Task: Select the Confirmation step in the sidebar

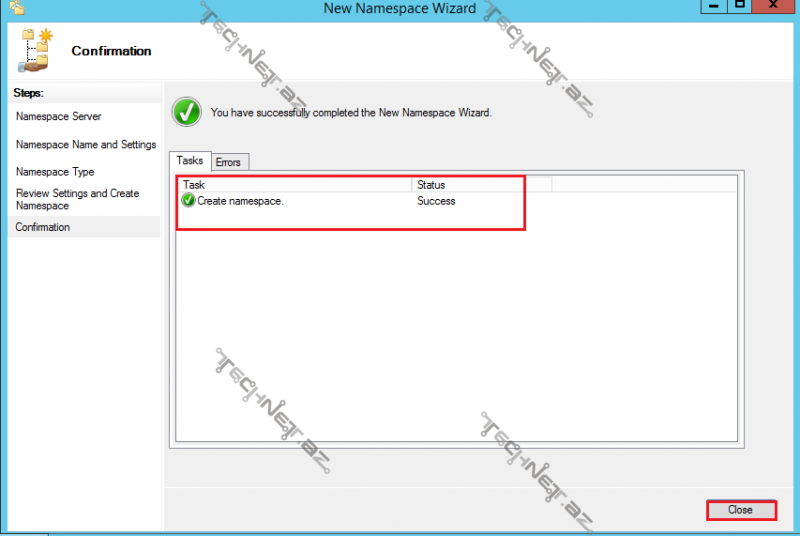Action: 43,227
